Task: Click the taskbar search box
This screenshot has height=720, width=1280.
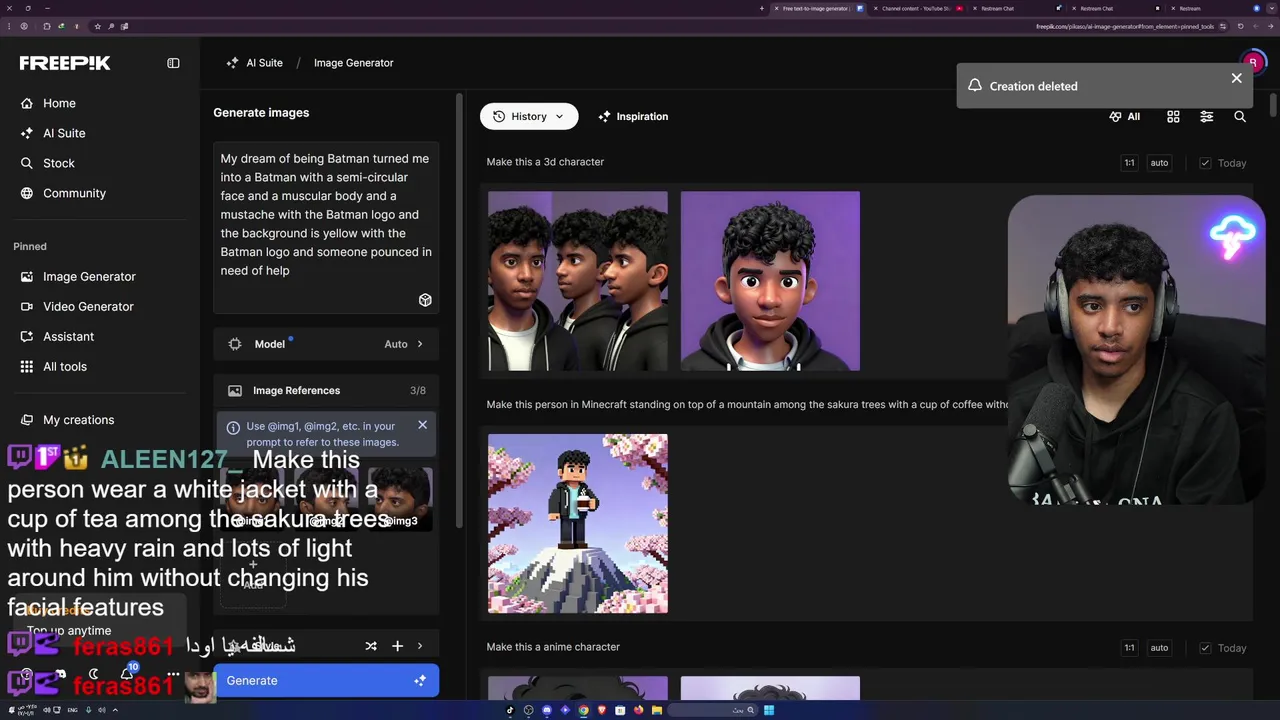Action: 712,710
